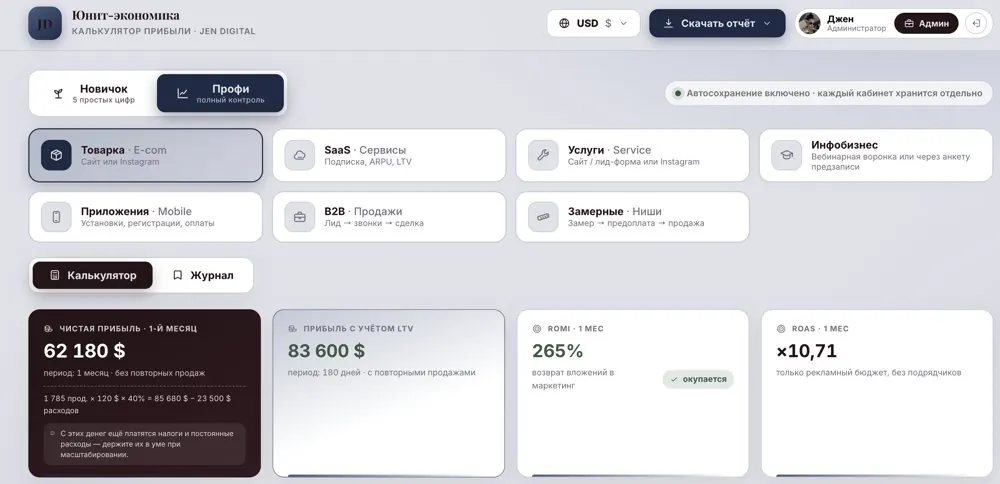Click the download arrow icon in Скачать отчёт

pyautogui.click(x=668, y=24)
